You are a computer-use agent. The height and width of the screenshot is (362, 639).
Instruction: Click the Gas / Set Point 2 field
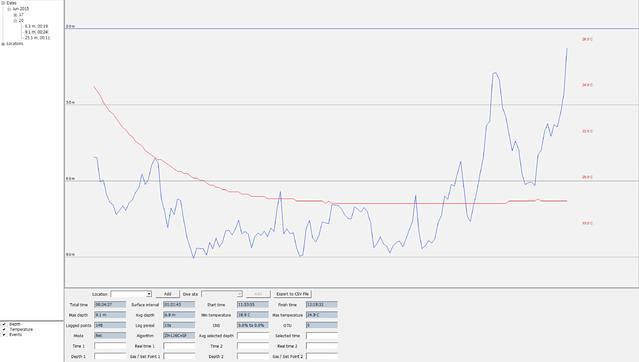tap(322, 356)
